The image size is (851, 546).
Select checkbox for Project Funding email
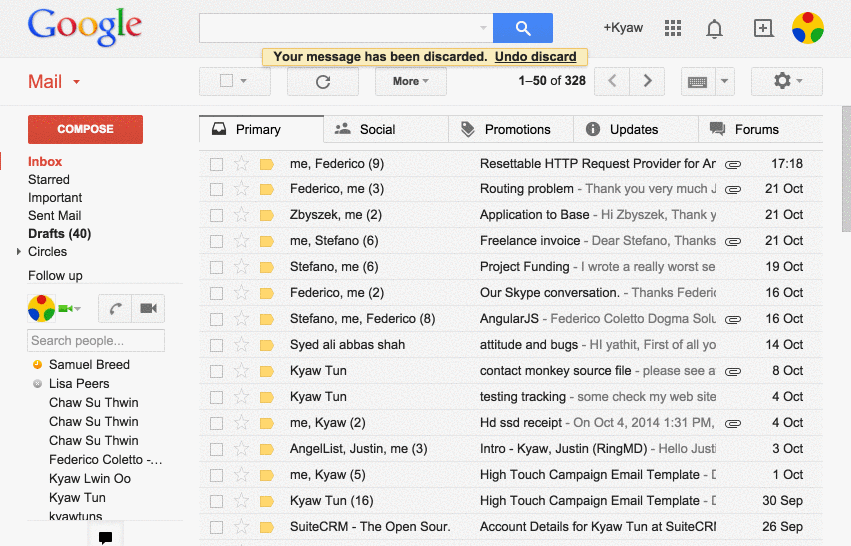[x=217, y=267]
